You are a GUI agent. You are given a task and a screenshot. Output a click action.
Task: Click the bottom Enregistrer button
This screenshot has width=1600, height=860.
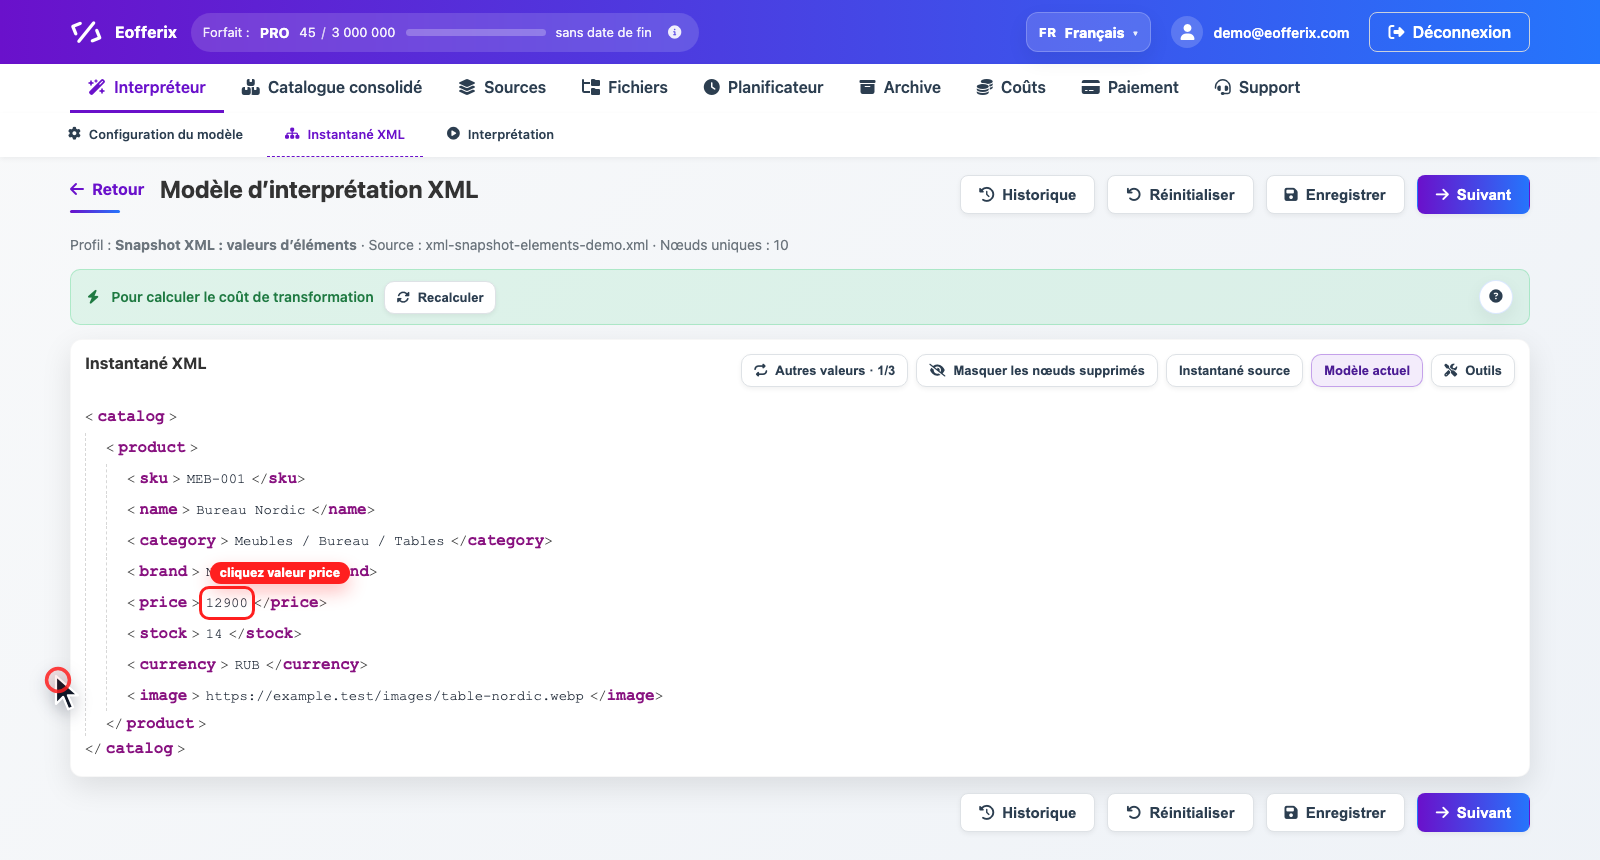[1335, 813]
